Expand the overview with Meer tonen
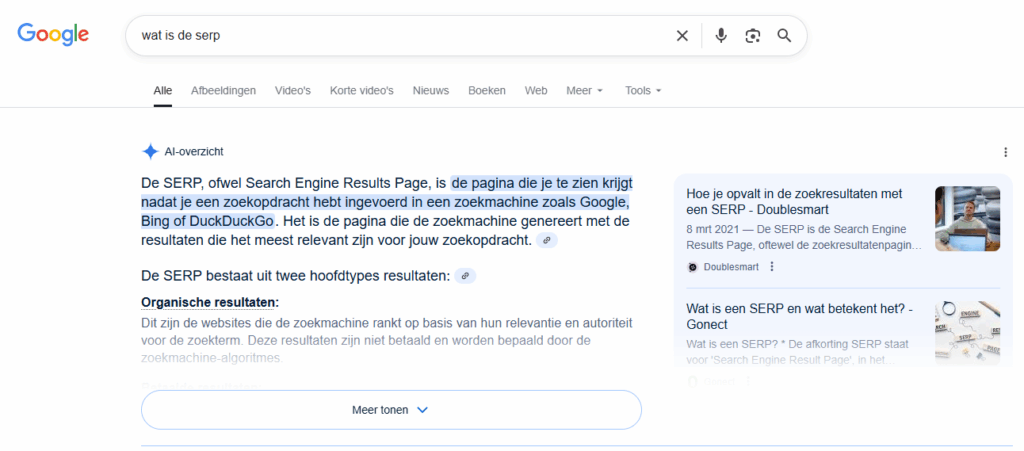This screenshot has height=451, width=1024. [391, 410]
